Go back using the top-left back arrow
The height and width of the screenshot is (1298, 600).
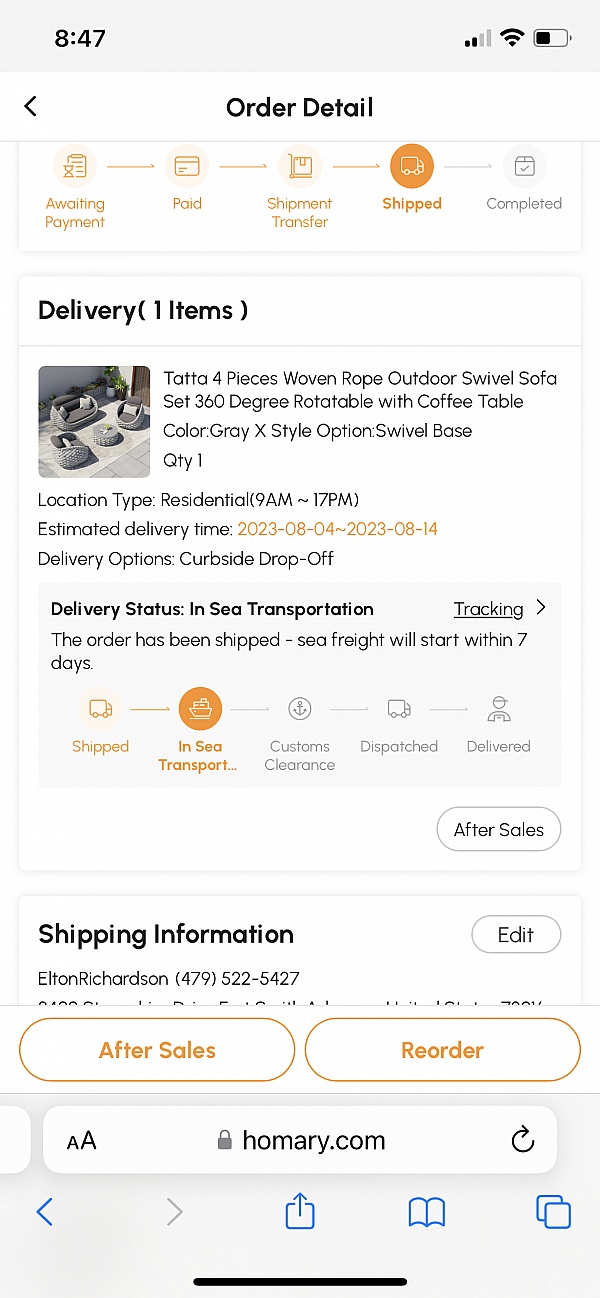[x=30, y=106]
